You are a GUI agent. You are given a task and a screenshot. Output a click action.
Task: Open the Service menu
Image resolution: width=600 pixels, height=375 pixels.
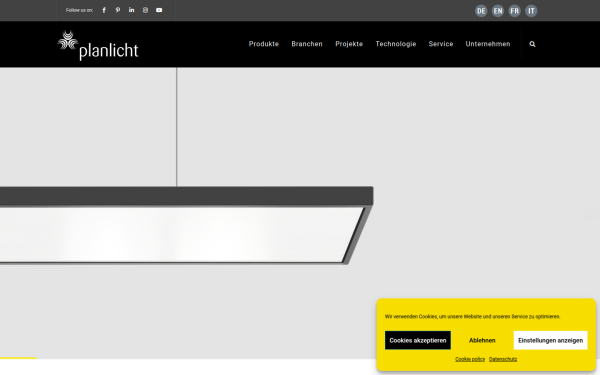coord(441,44)
